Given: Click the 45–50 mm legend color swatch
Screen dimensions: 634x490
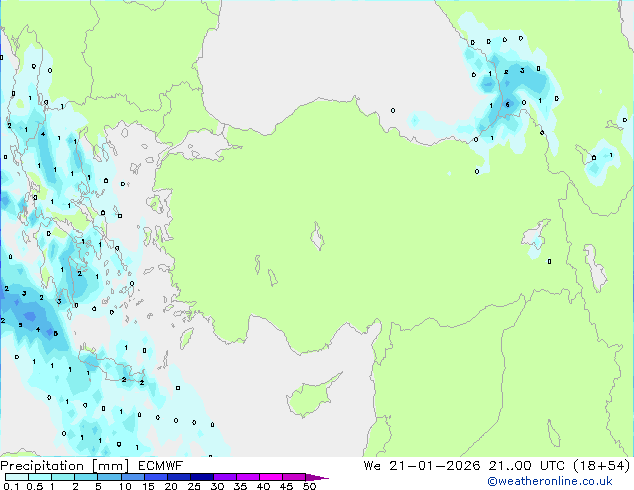Looking at the screenshot, I should point(294,477).
